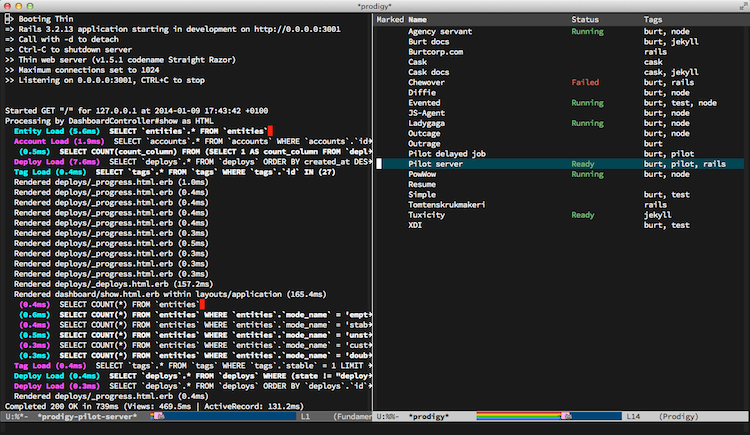Viewport: 750px width, 435px height.
Task: Click the red close window button
Action: (x=8, y=6)
